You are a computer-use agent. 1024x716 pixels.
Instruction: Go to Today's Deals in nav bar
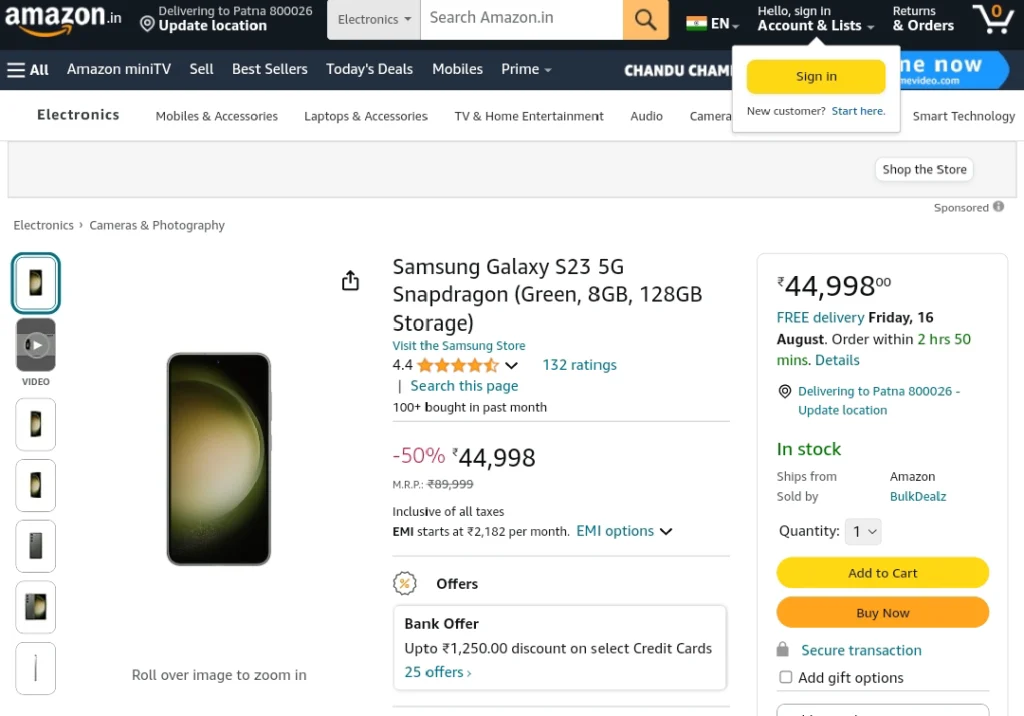(370, 69)
